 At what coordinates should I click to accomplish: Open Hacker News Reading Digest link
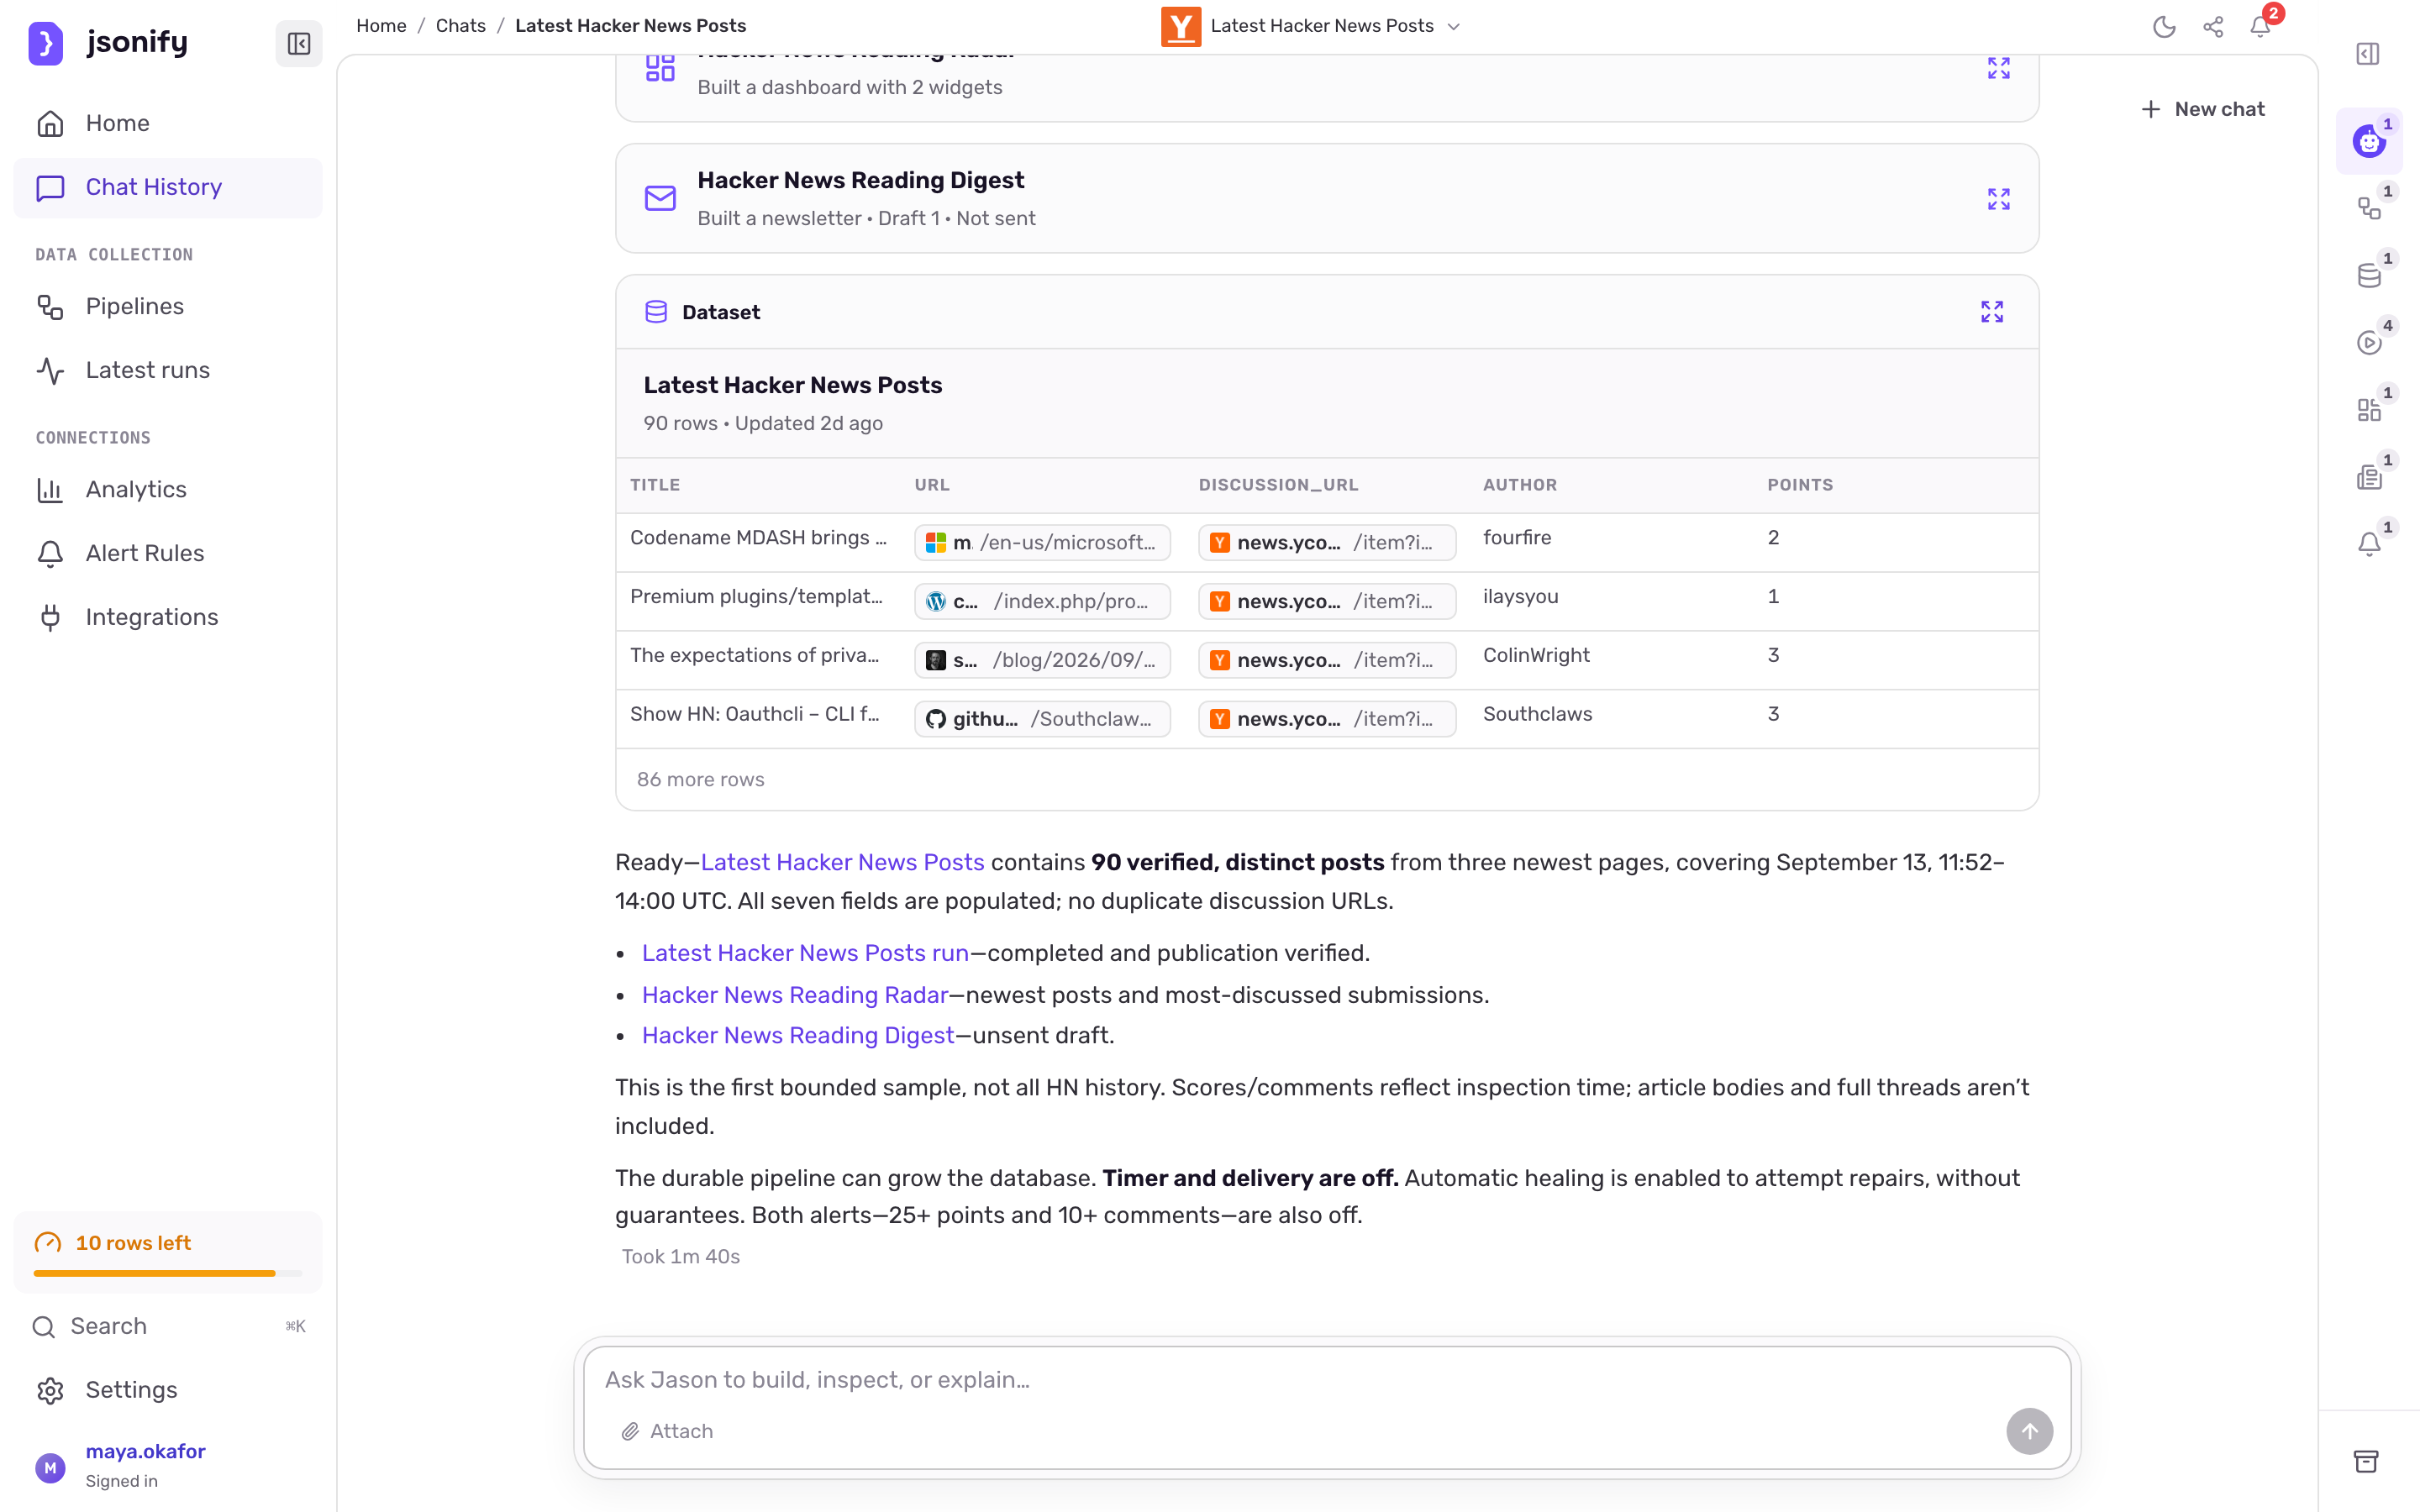(x=798, y=1035)
